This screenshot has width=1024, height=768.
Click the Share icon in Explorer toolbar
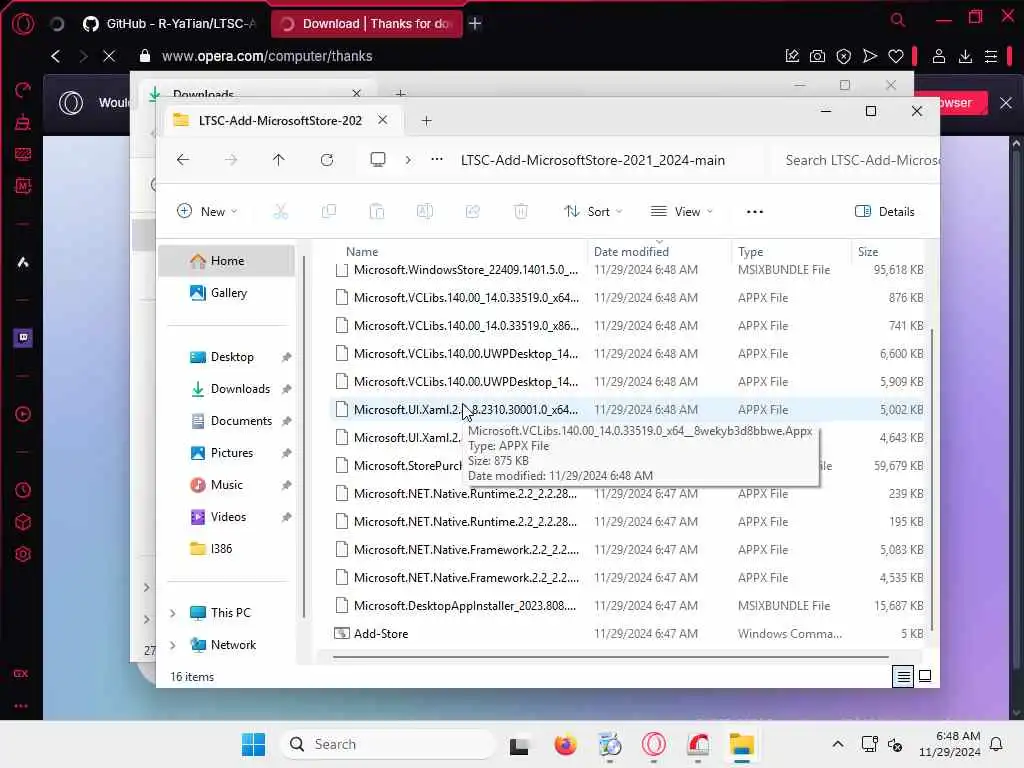[473, 212]
